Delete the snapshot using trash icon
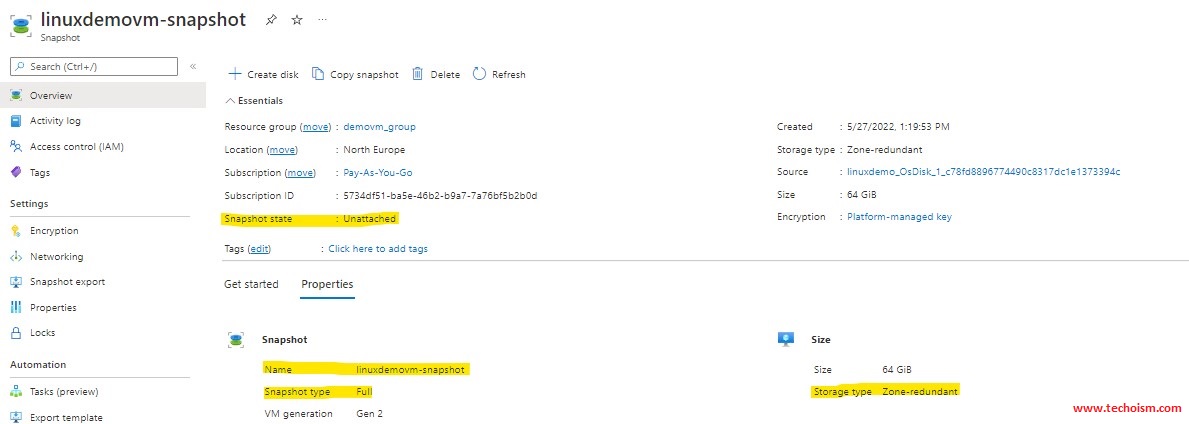Image resolution: width=1189 pixels, height=424 pixels. 417,74
